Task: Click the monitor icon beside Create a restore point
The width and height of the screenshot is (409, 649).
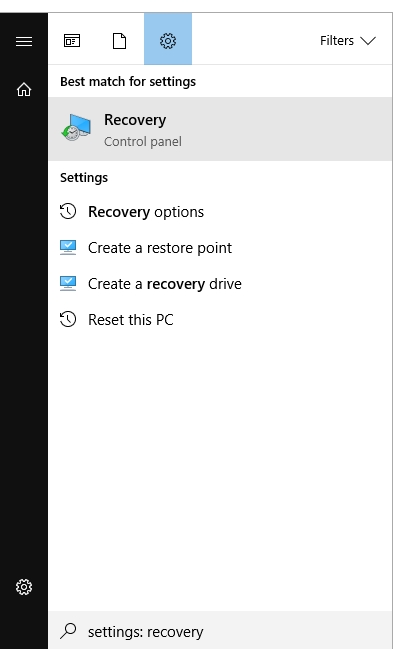Action: [x=68, y=248]
